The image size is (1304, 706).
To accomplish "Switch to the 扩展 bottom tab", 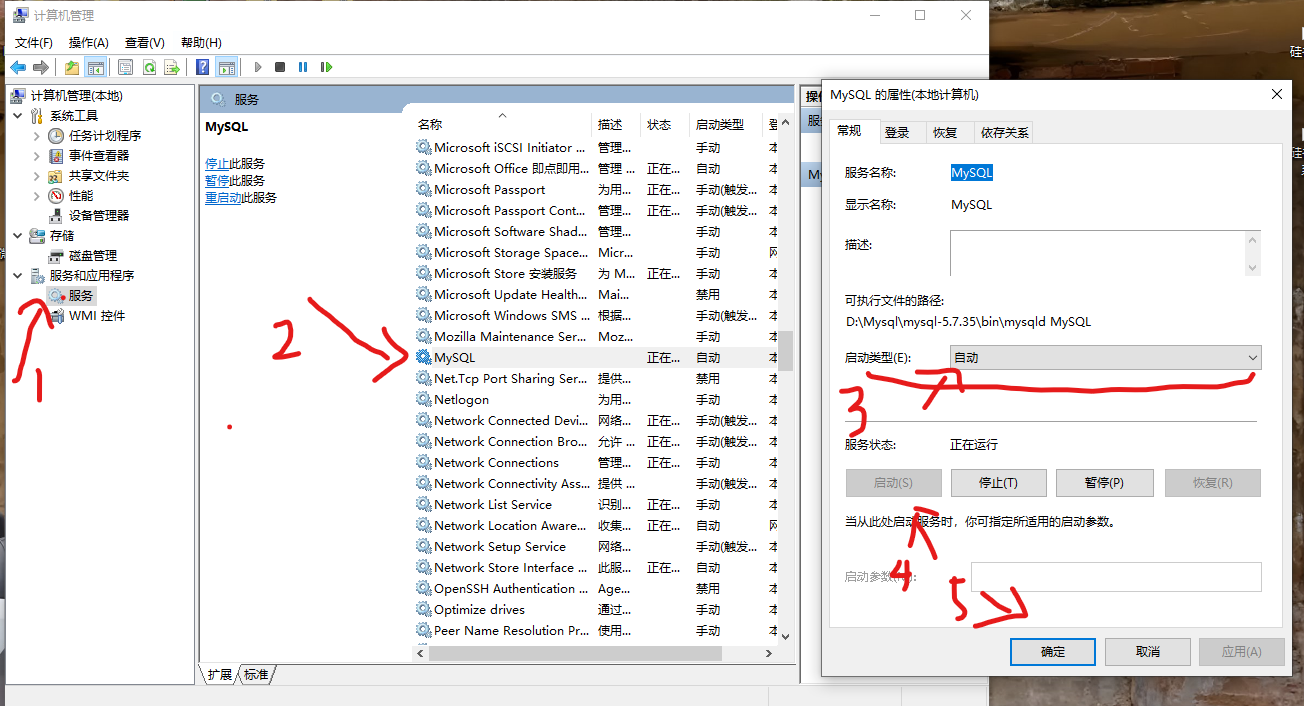I will (x=220, y=675).
